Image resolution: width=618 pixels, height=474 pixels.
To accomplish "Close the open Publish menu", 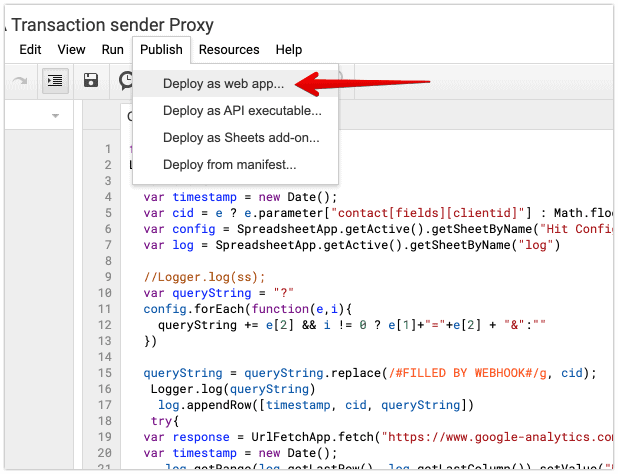I will pyautogui.click(x=162, y=50).
